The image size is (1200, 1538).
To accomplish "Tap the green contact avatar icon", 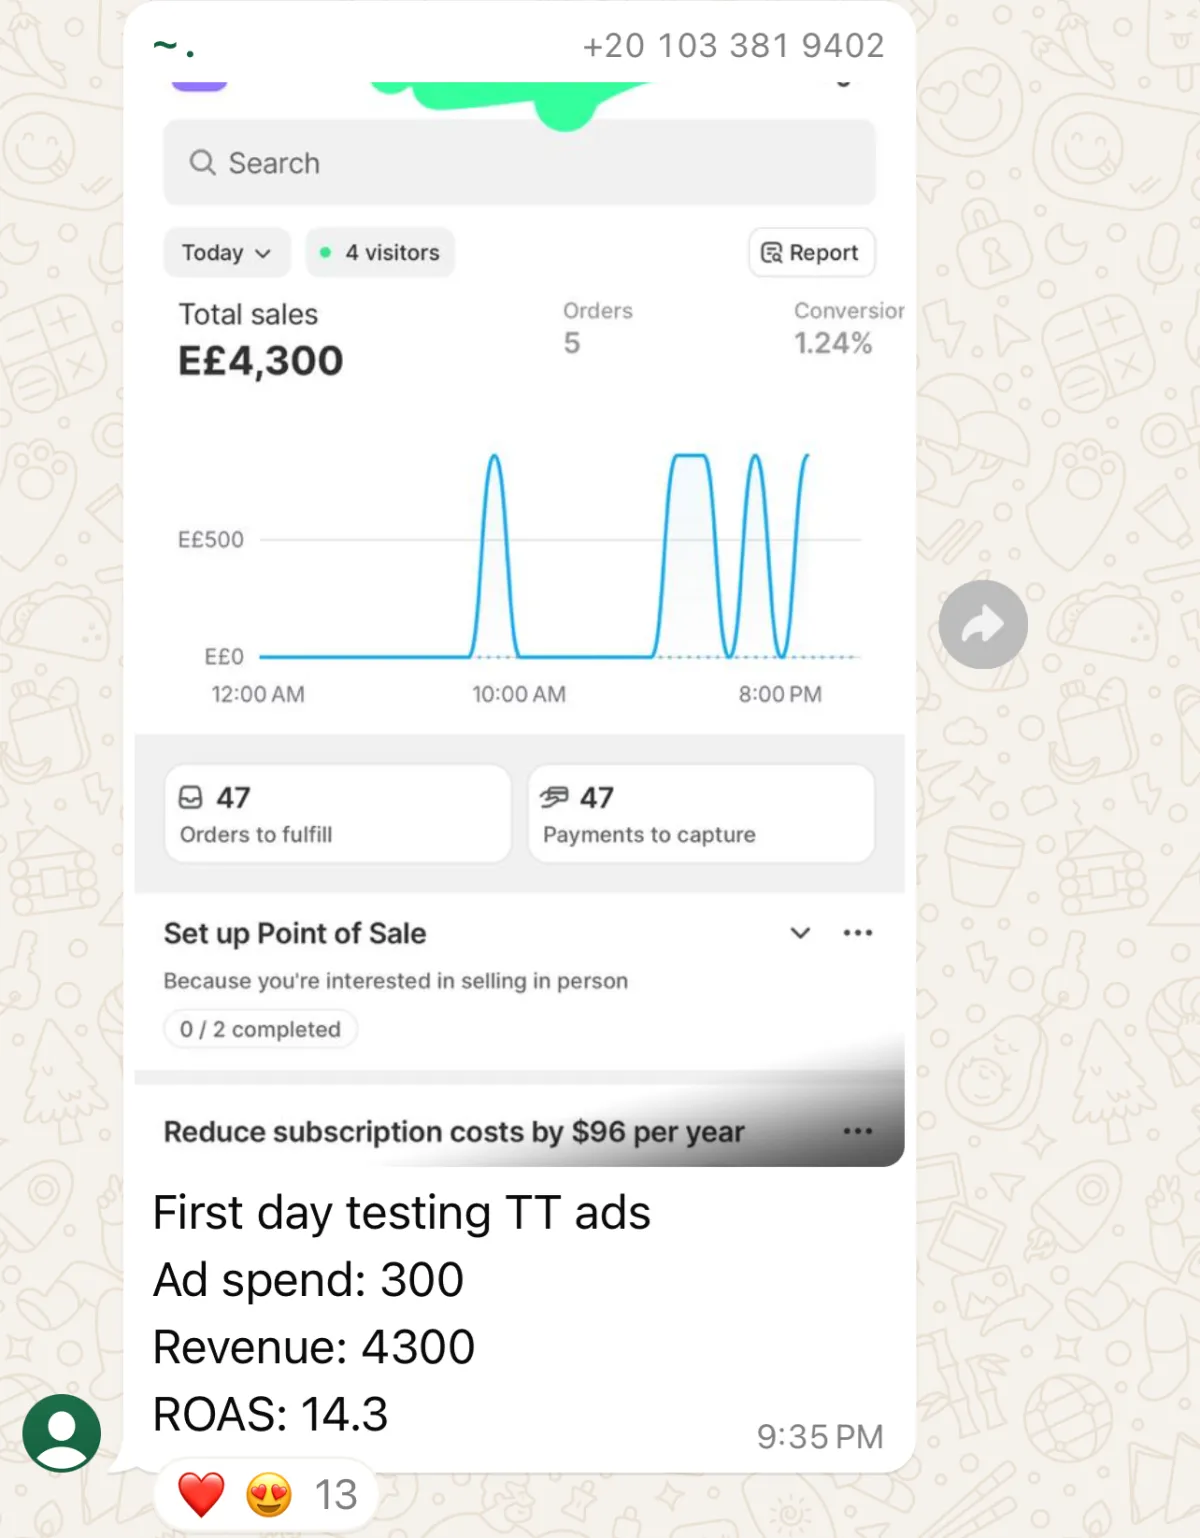I will [62, 1432].
